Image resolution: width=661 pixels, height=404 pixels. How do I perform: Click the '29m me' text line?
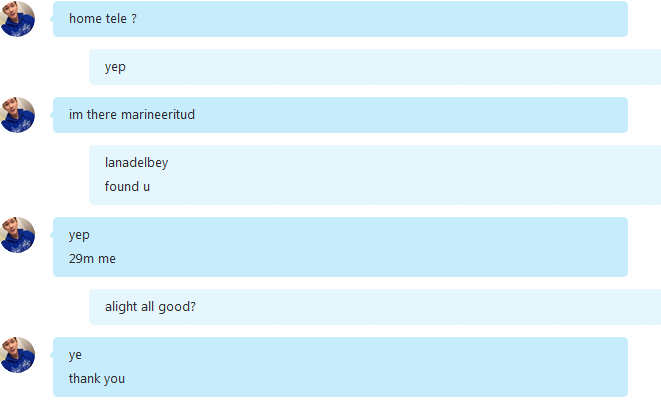click(92, 259)
